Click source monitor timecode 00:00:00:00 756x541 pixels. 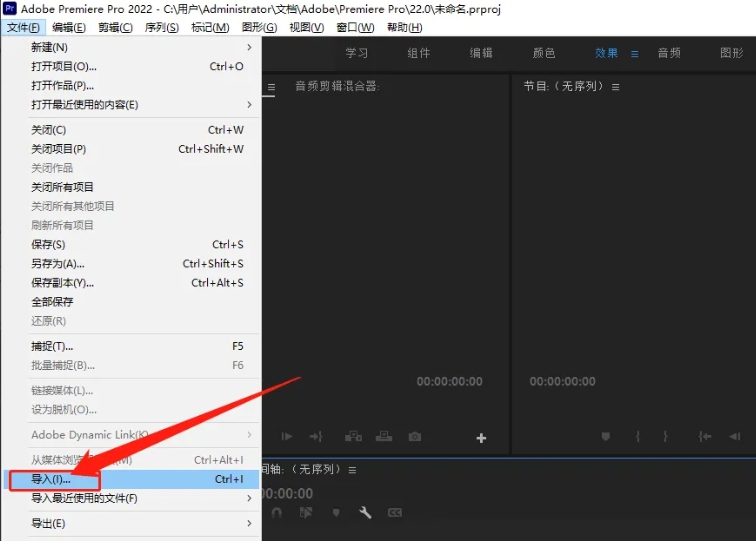(x=449, y=381)
